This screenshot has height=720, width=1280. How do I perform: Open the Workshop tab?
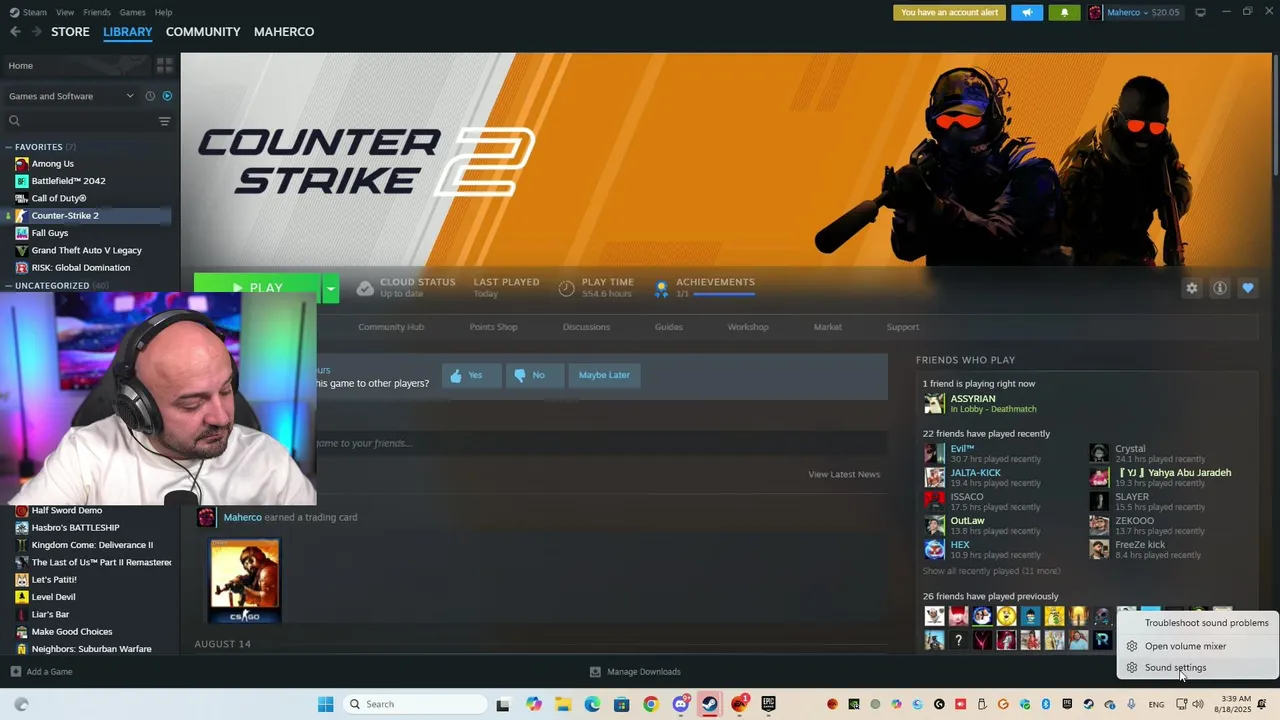[748, 327]
